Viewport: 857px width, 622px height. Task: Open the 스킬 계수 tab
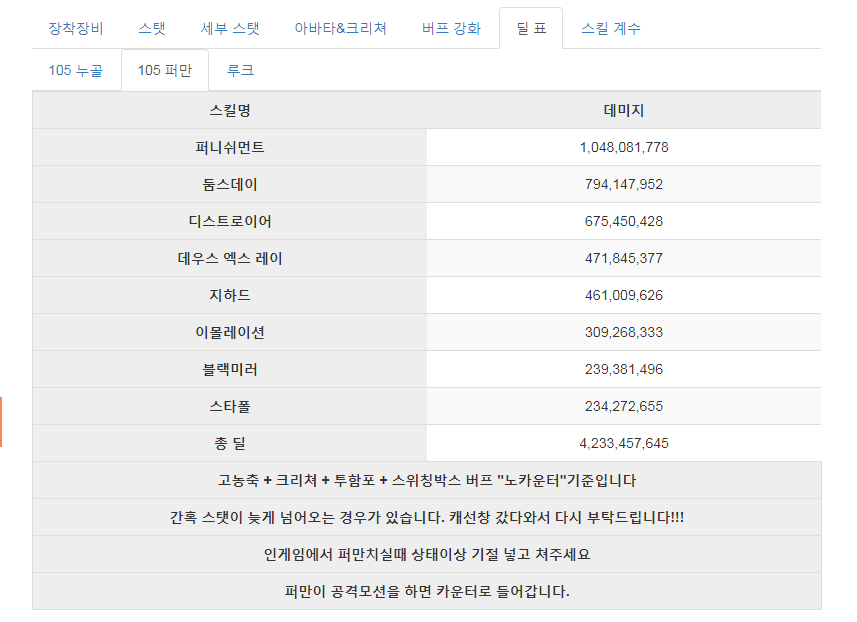(x=611, y=28)
